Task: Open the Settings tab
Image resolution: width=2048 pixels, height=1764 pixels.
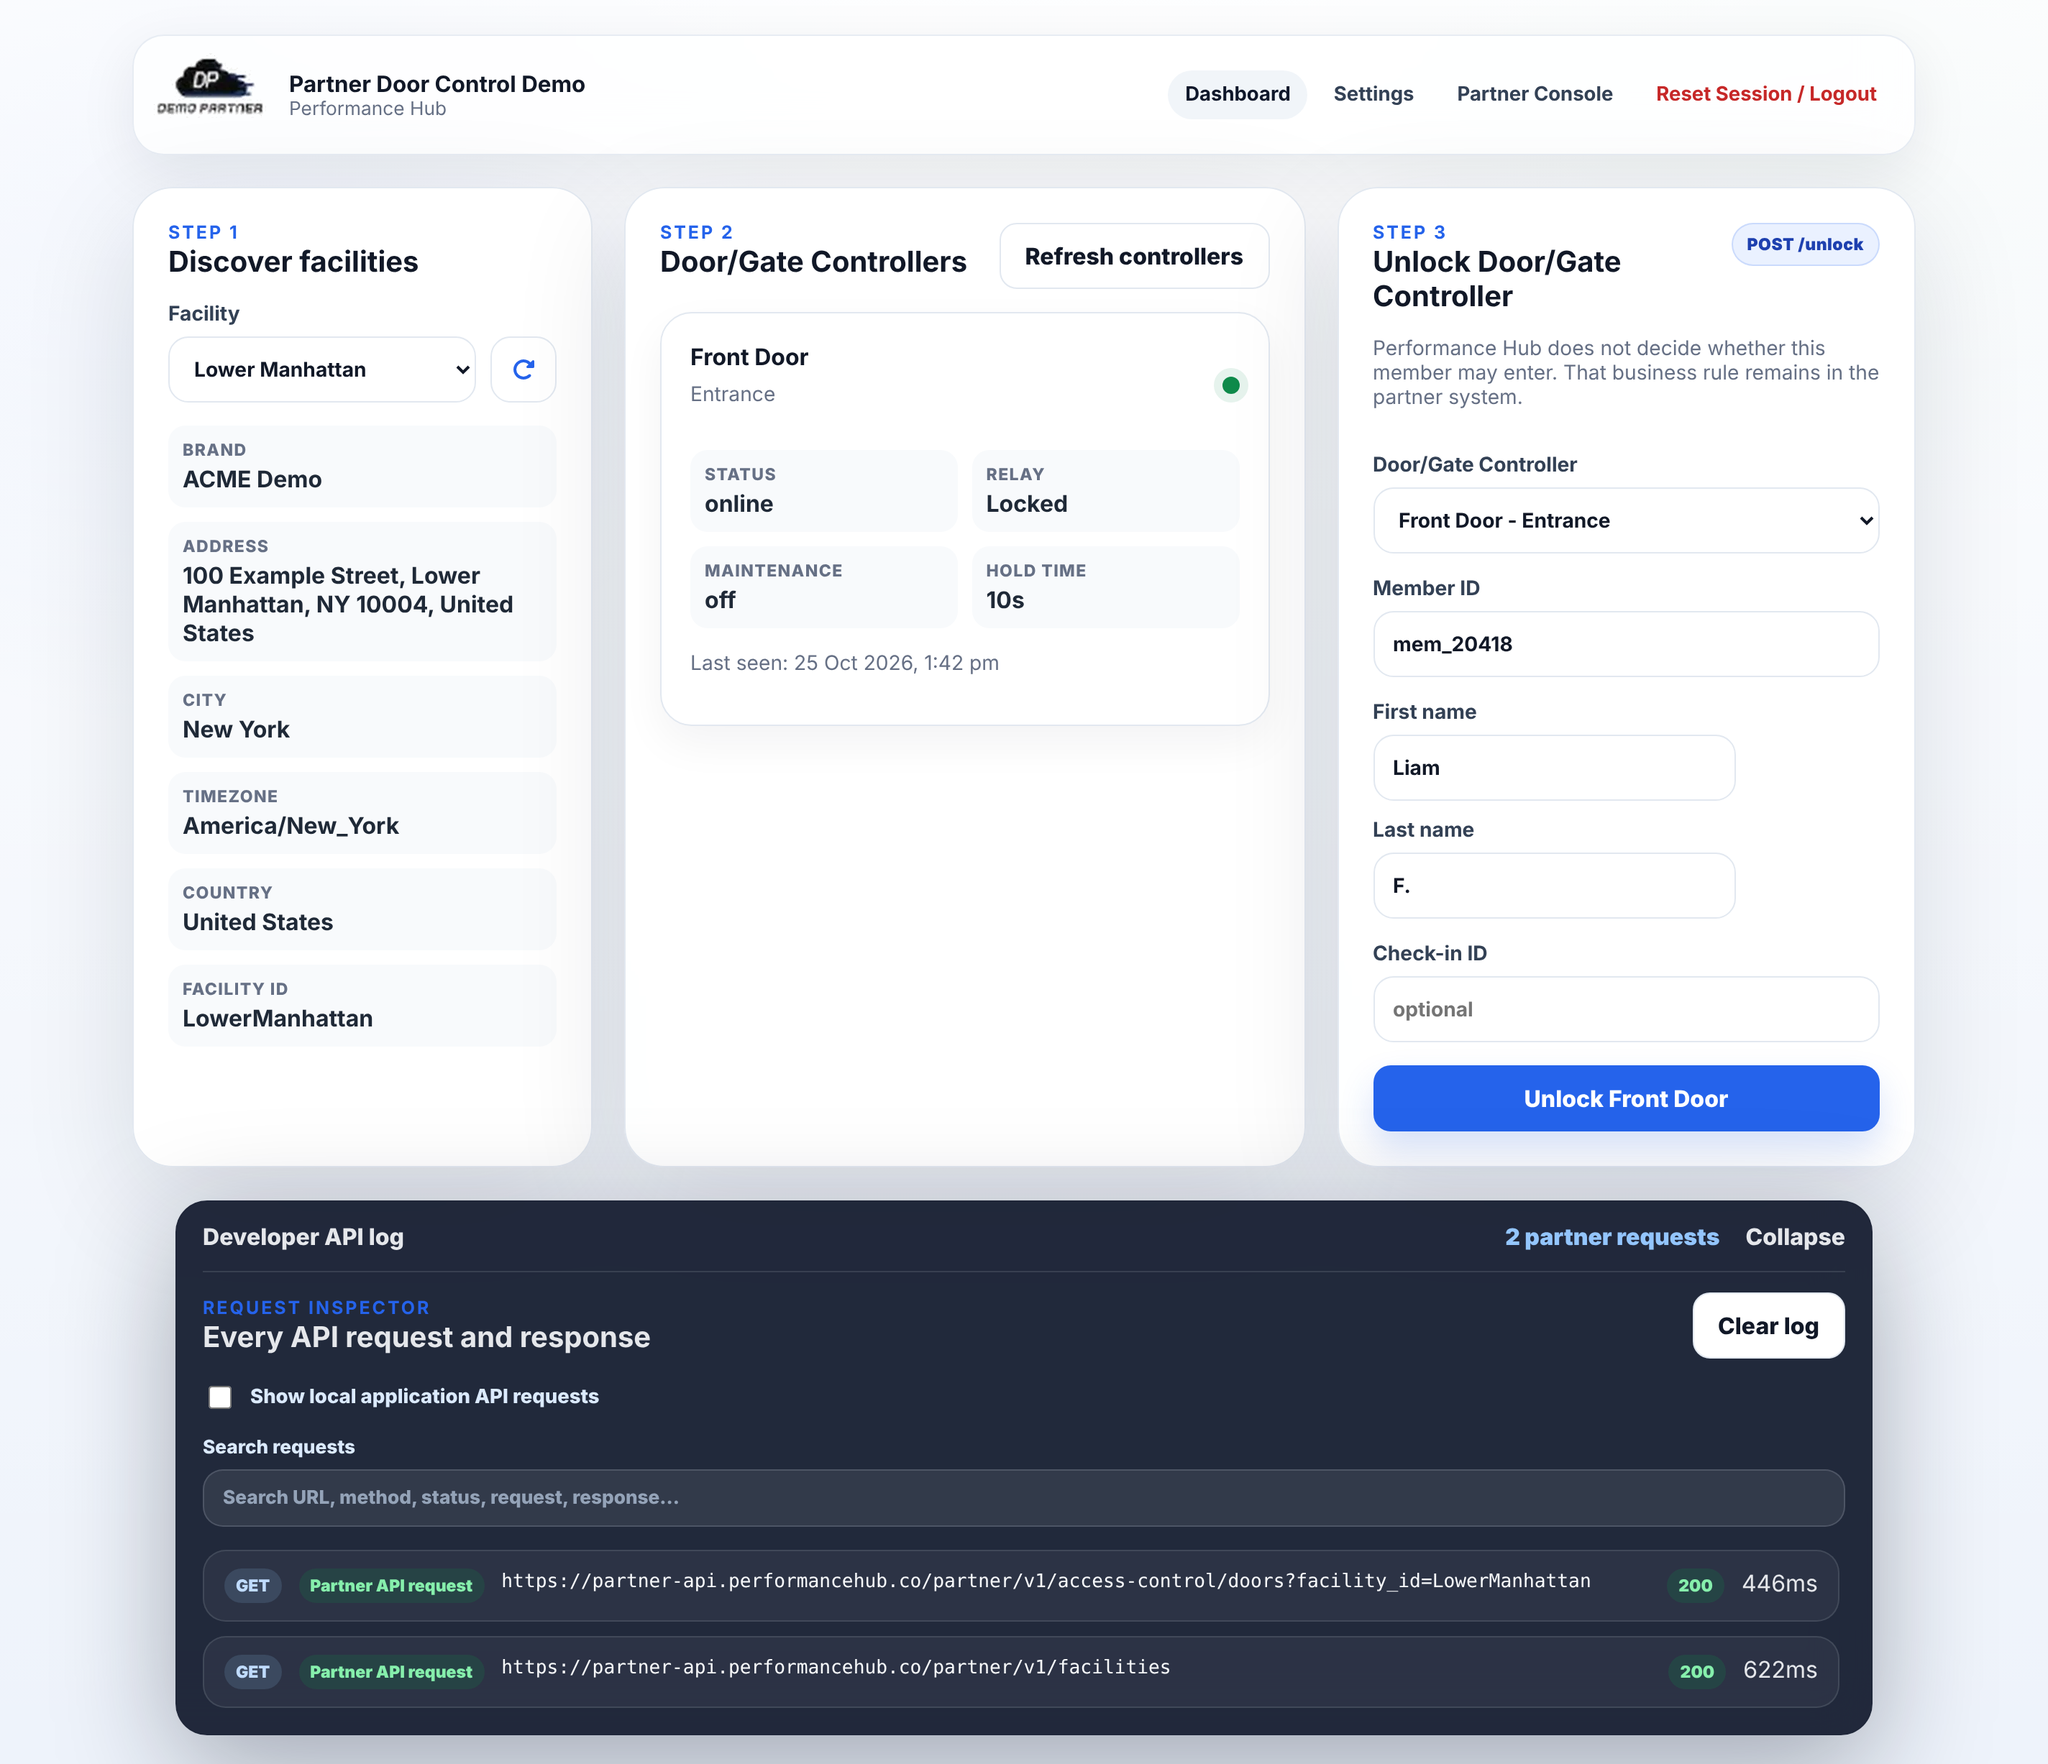Action: (1373, 94)
